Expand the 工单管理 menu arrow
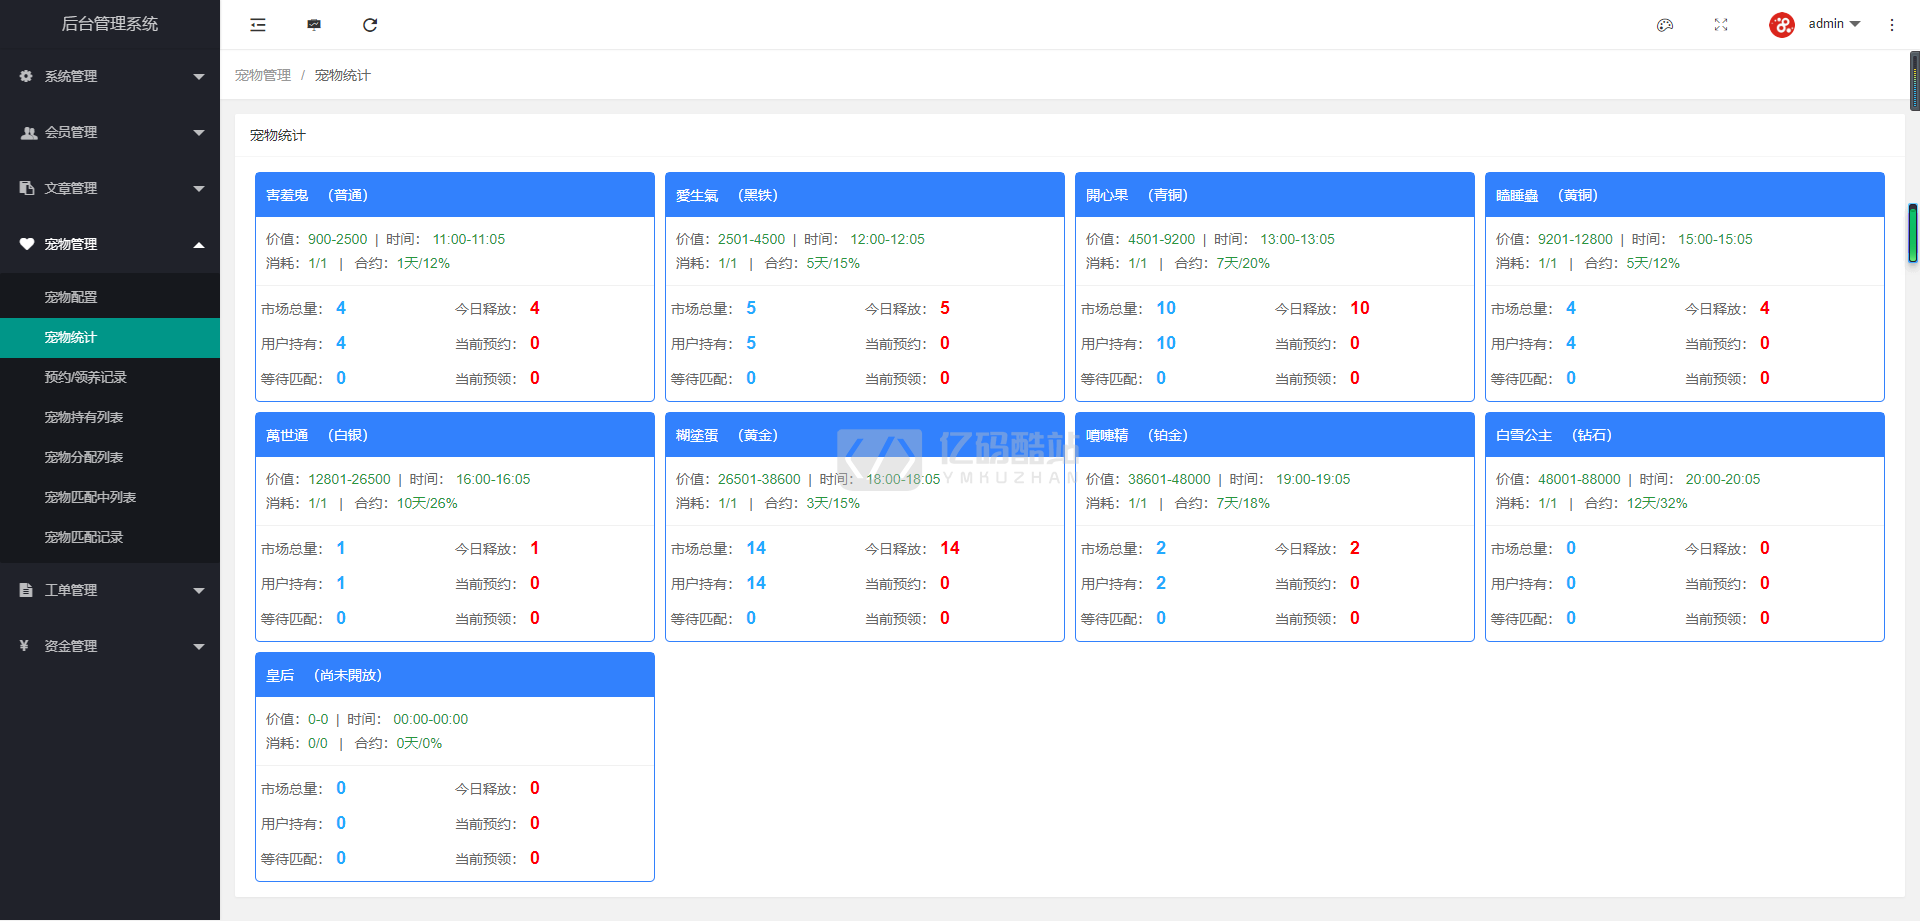The height and width of the screenshot is (921, 1920). 199,591
